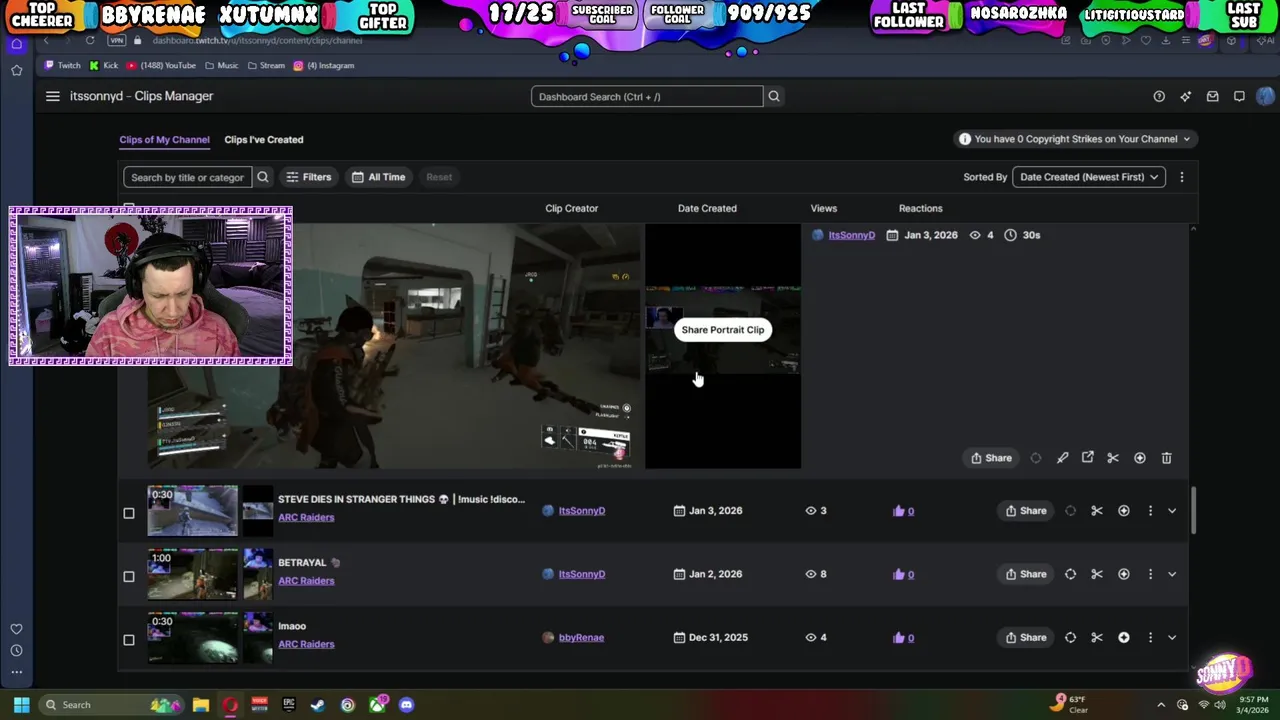Open the sparkle What's New icon

click(1186, 96)
